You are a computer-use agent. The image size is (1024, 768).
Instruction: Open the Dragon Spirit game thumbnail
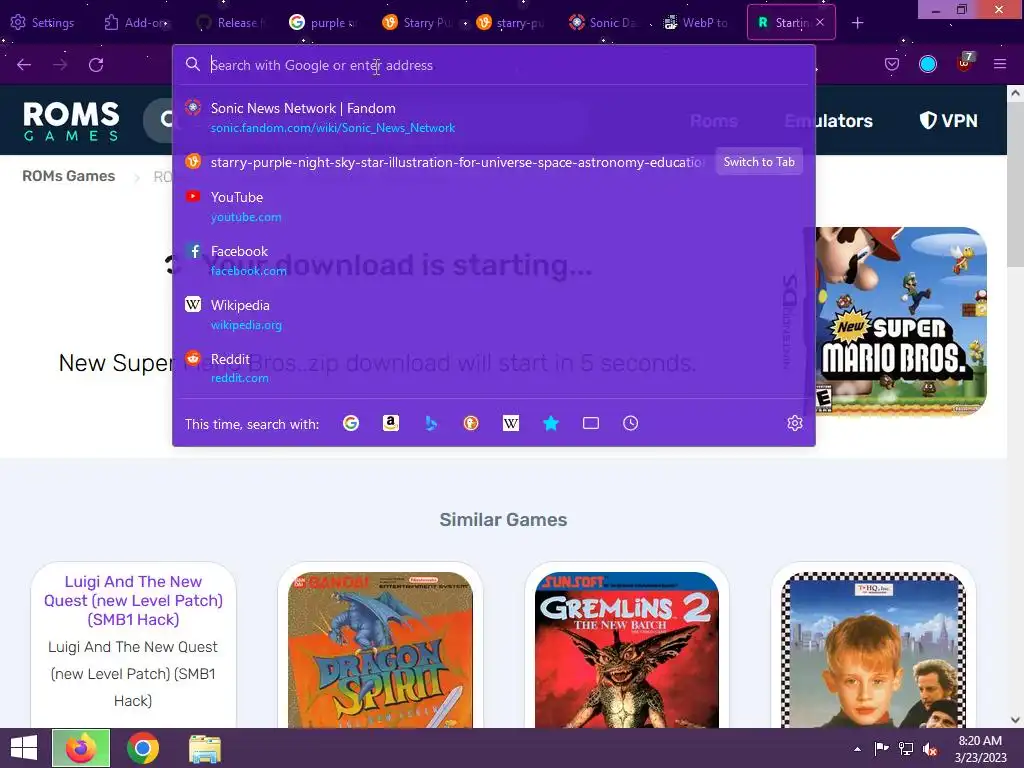380,650
